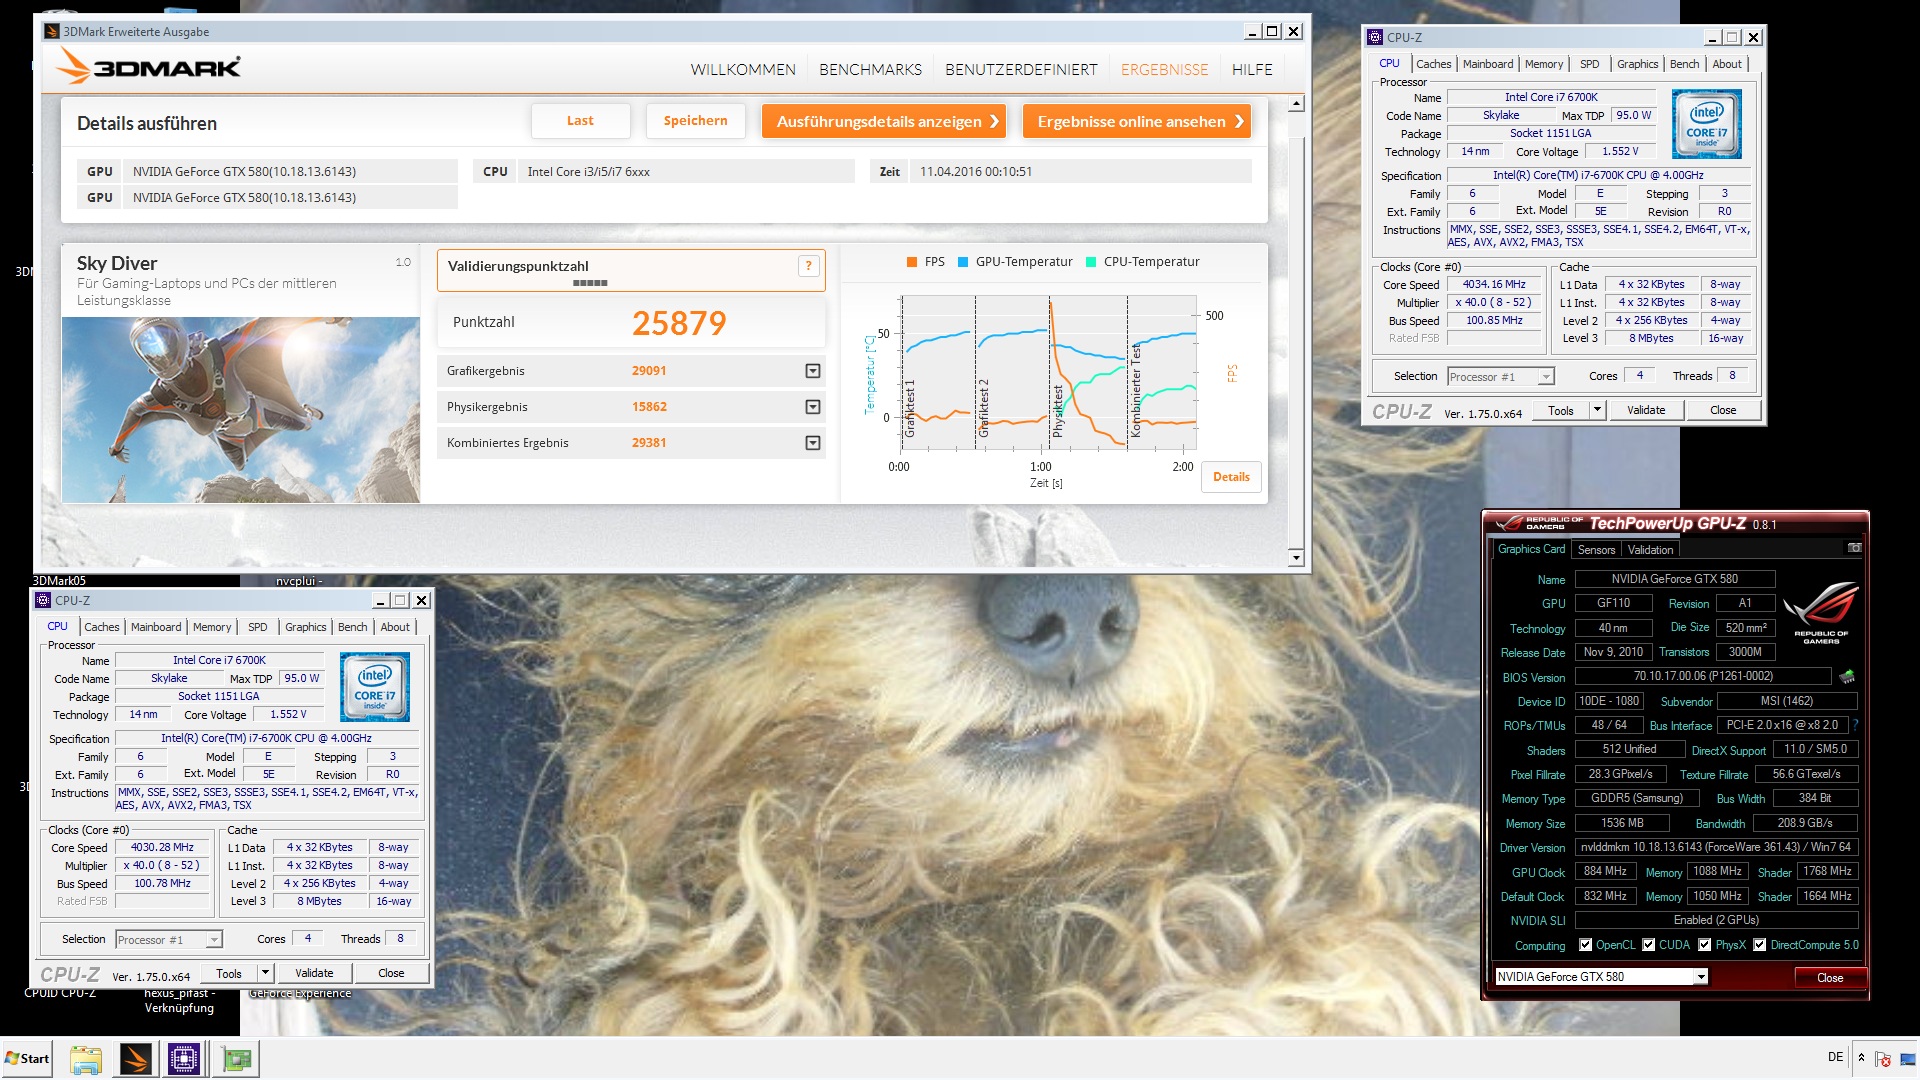
Task: Open the Validierungspunktzahl help question mark
Action: [809, 266]
